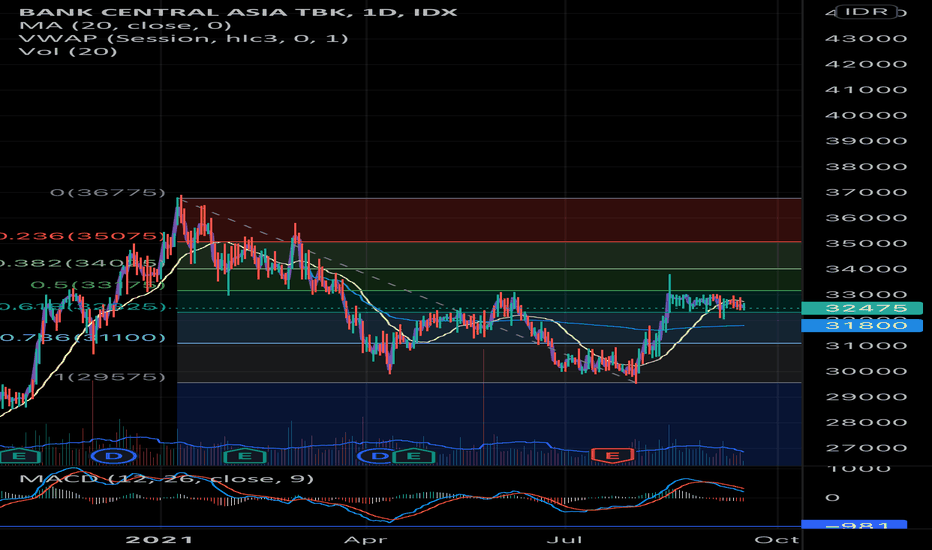Screen dimensions: 932x550
Task: Click the 1(29575) Fibonacci level label
Action: pos(110,377)
